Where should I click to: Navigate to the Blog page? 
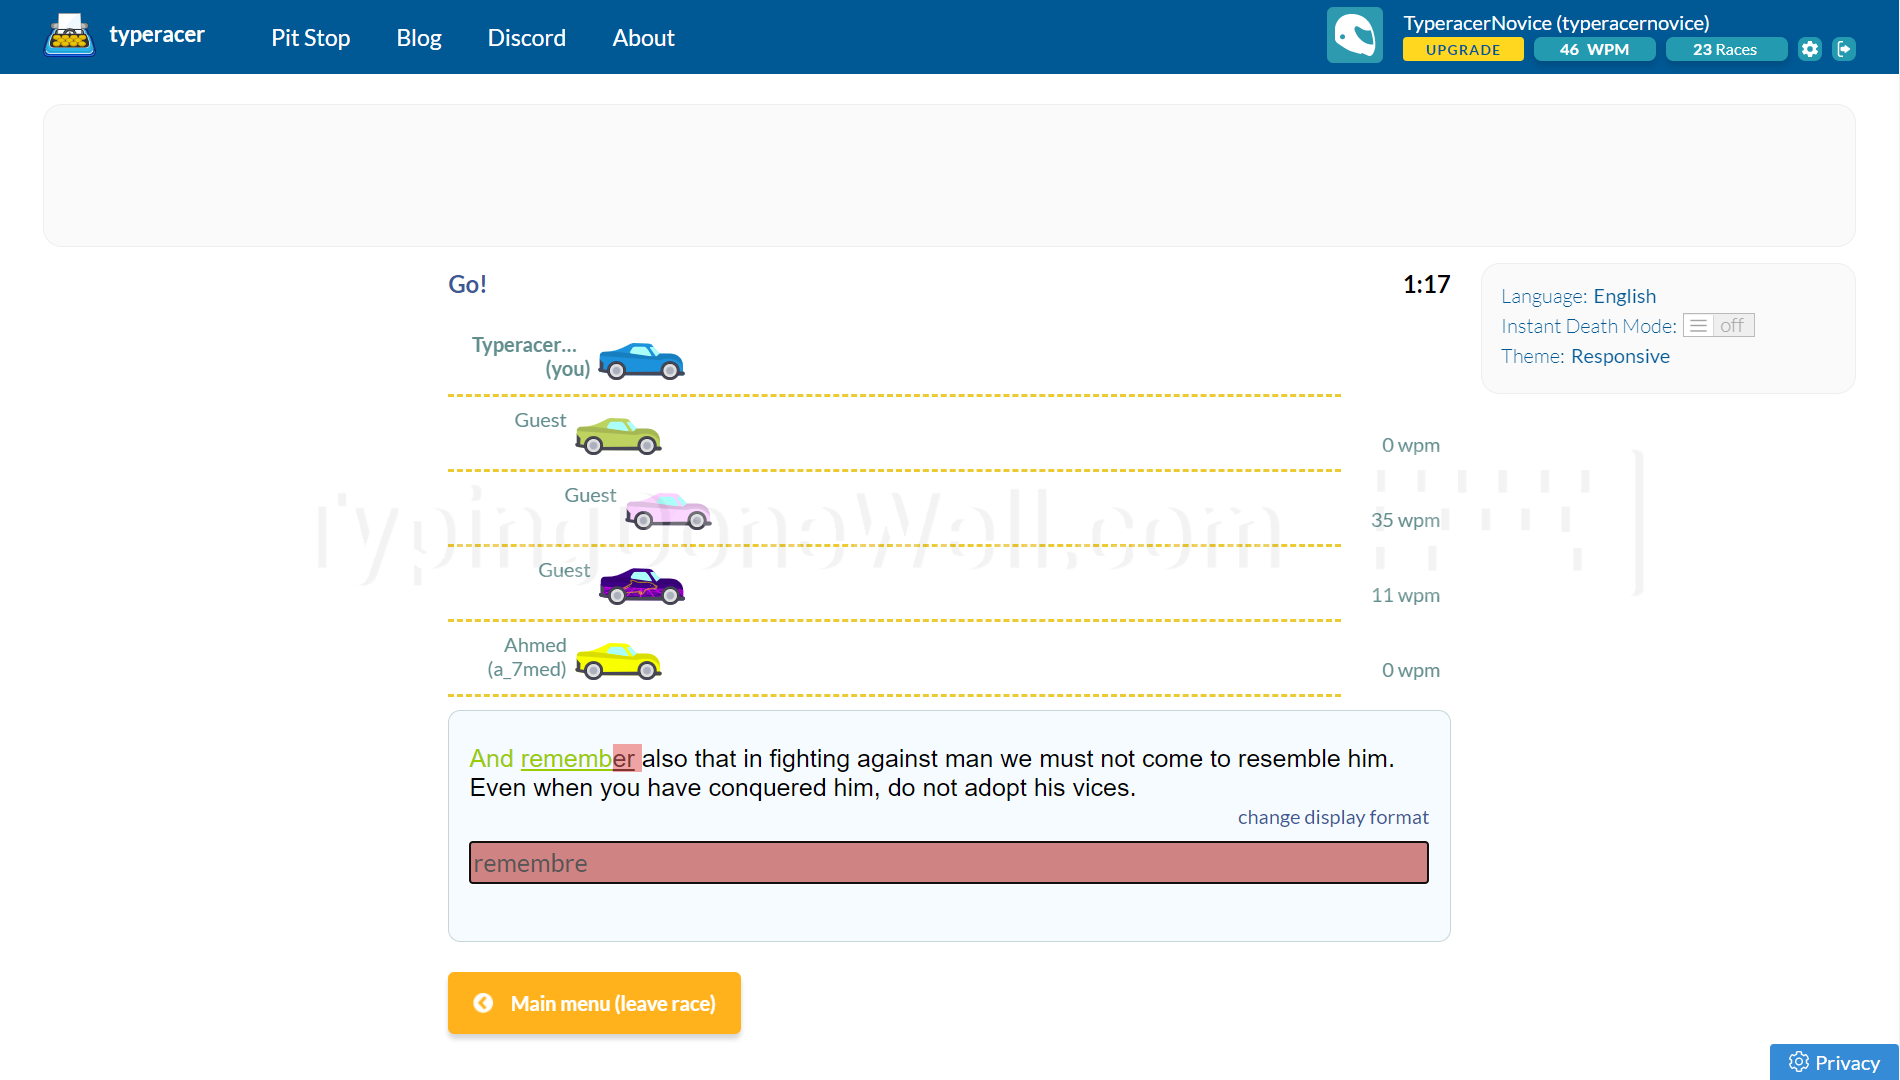(418, 37)
